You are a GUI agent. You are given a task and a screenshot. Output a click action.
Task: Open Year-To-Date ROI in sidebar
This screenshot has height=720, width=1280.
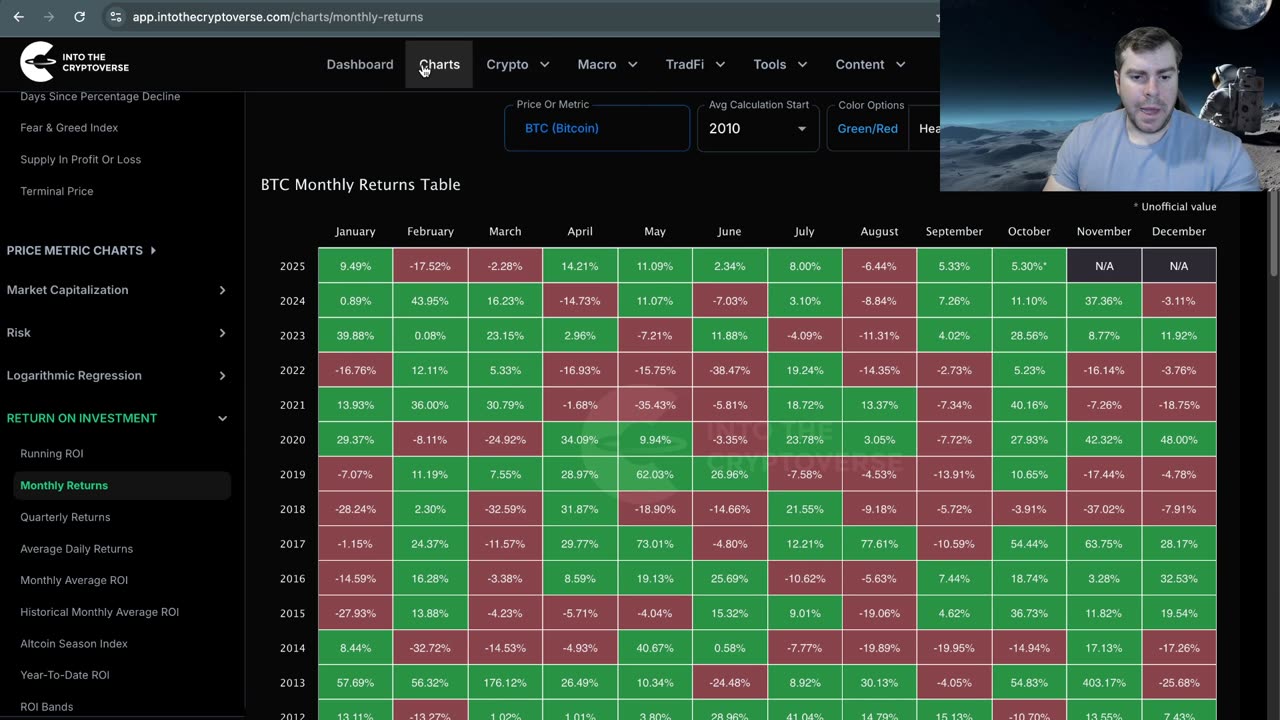pyautogui.click(x=65, y=675)
